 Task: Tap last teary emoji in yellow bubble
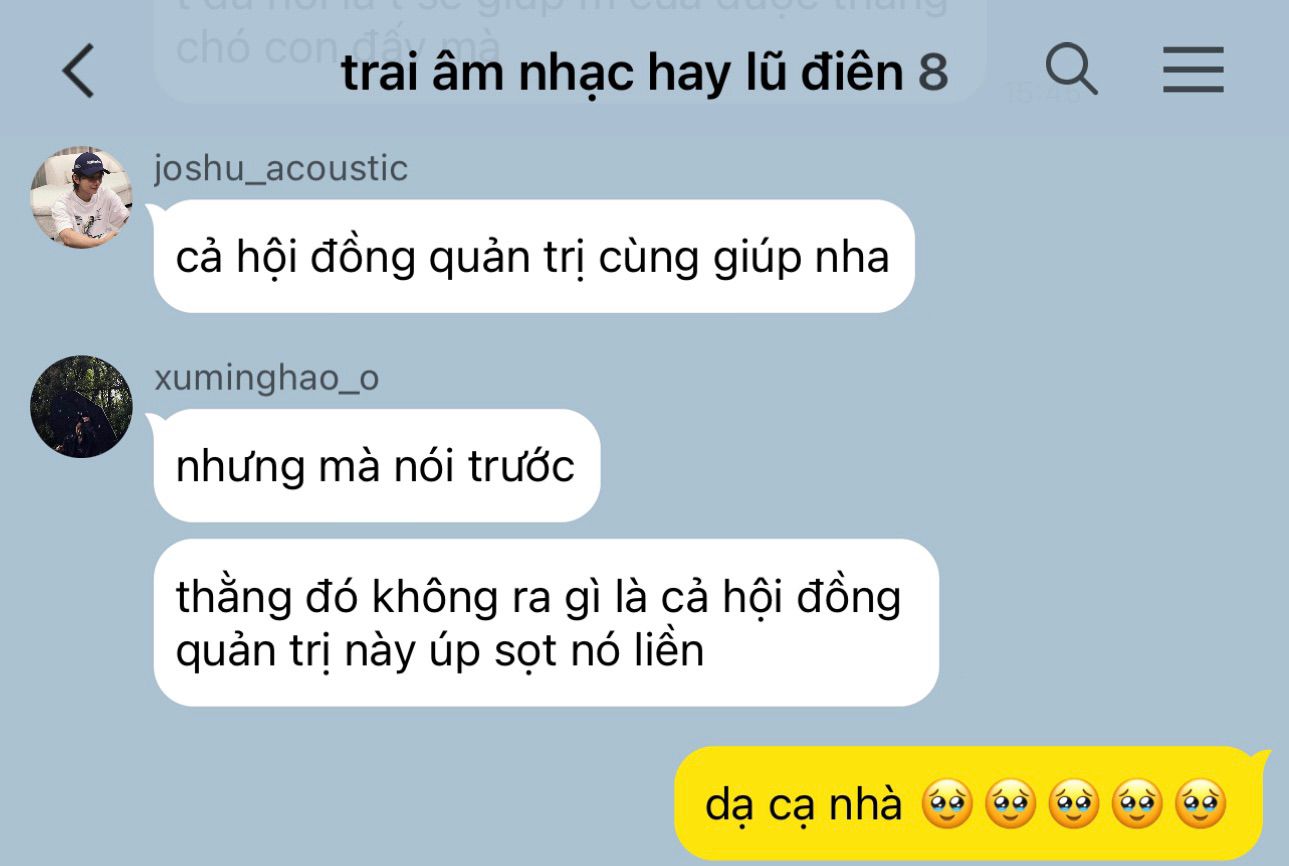click(x=1200, y=806)
